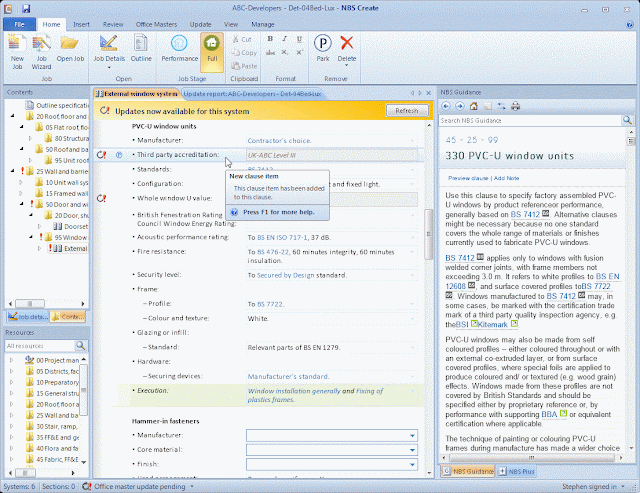
Task: Open the Kitemark link
Action: point(492,324)
